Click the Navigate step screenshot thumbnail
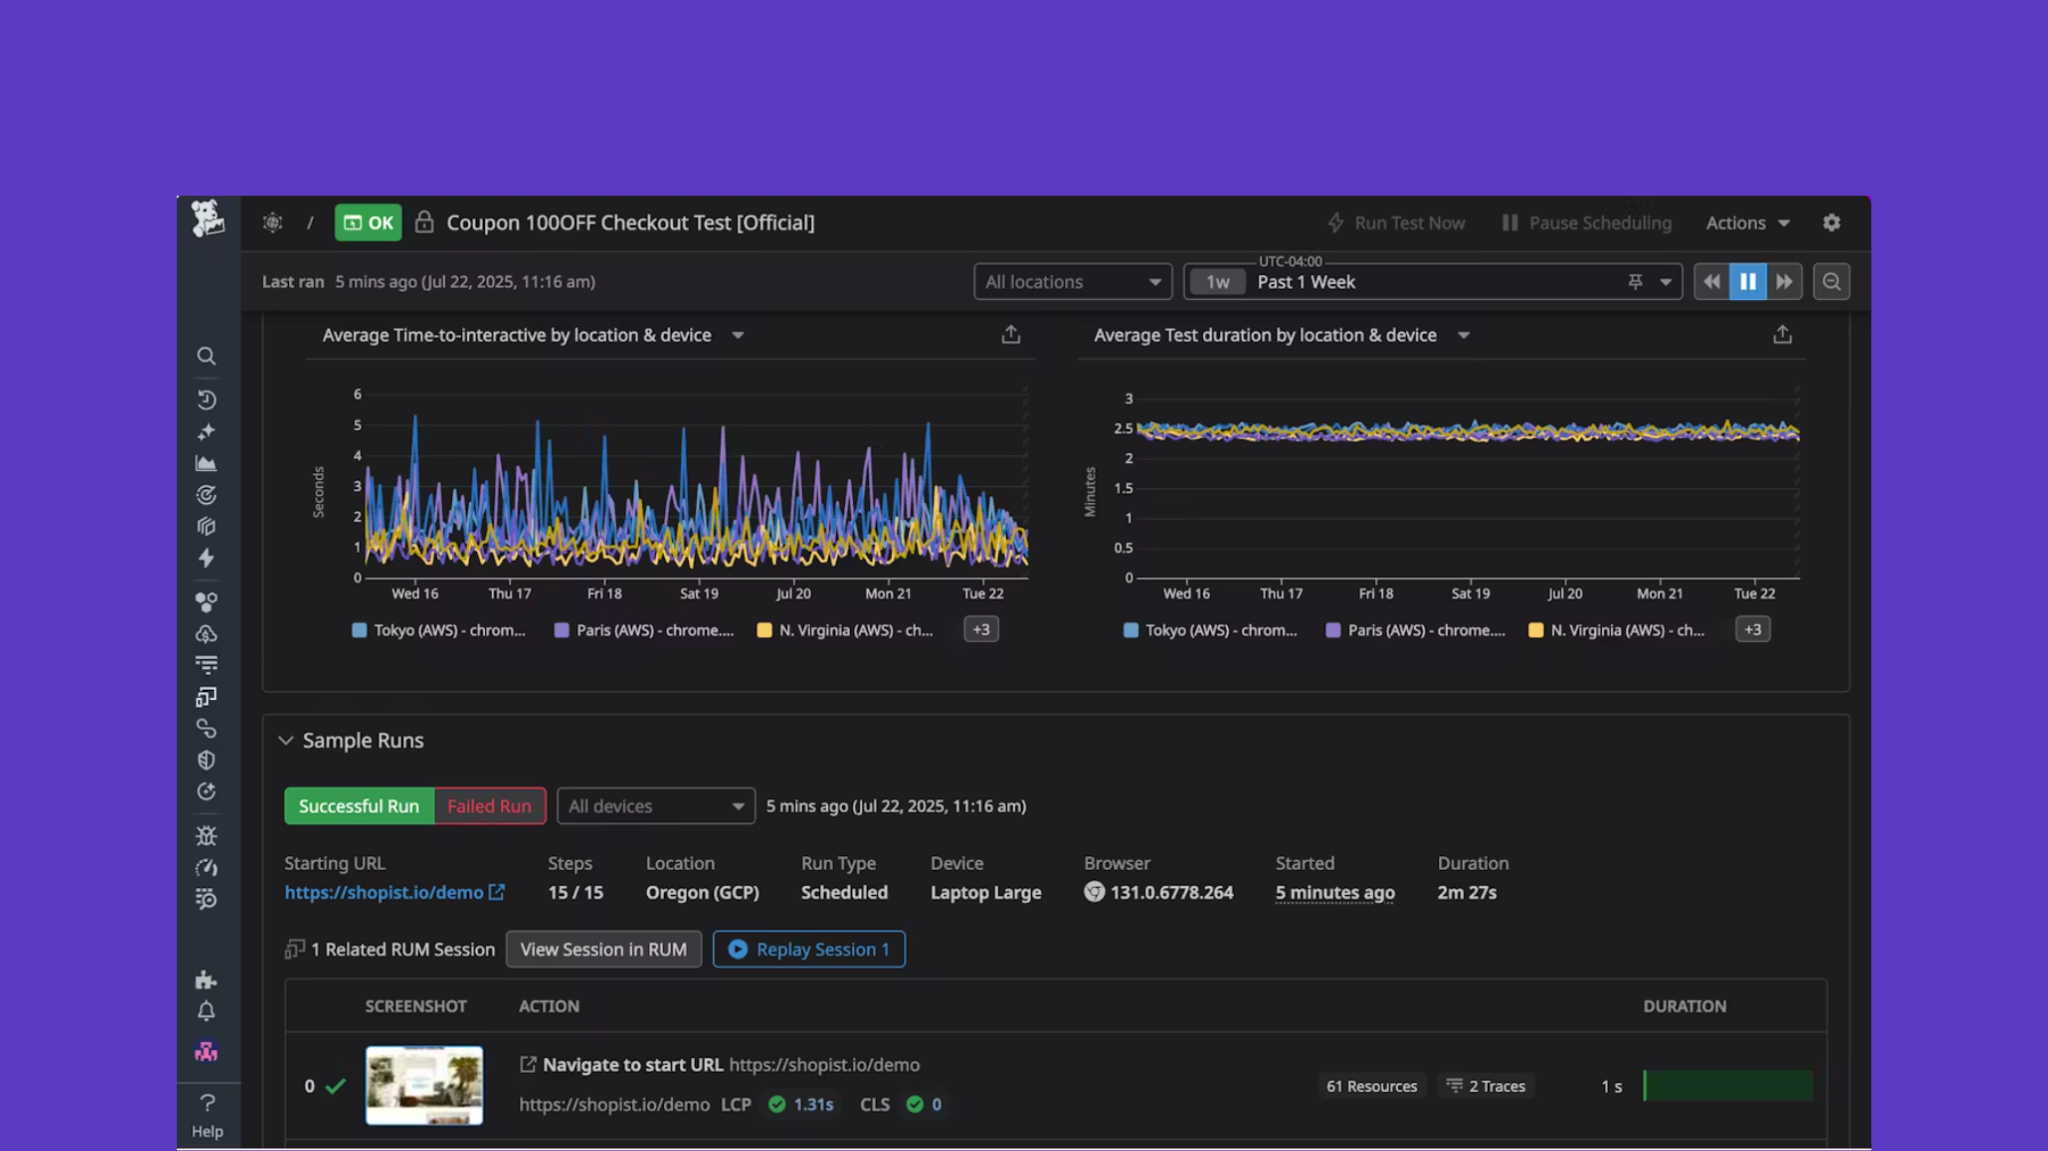This screenshot has height=1151, width=2048. point(423,1085)
